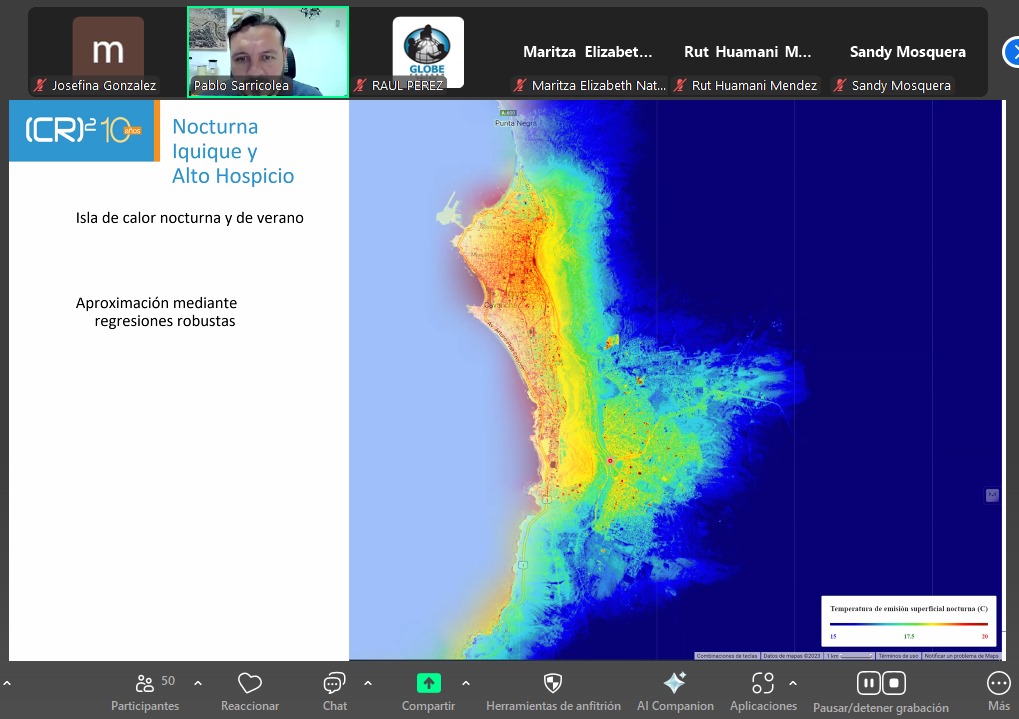Select Pablo Sarricolea's video thumbnail

[x=268, y=52]
